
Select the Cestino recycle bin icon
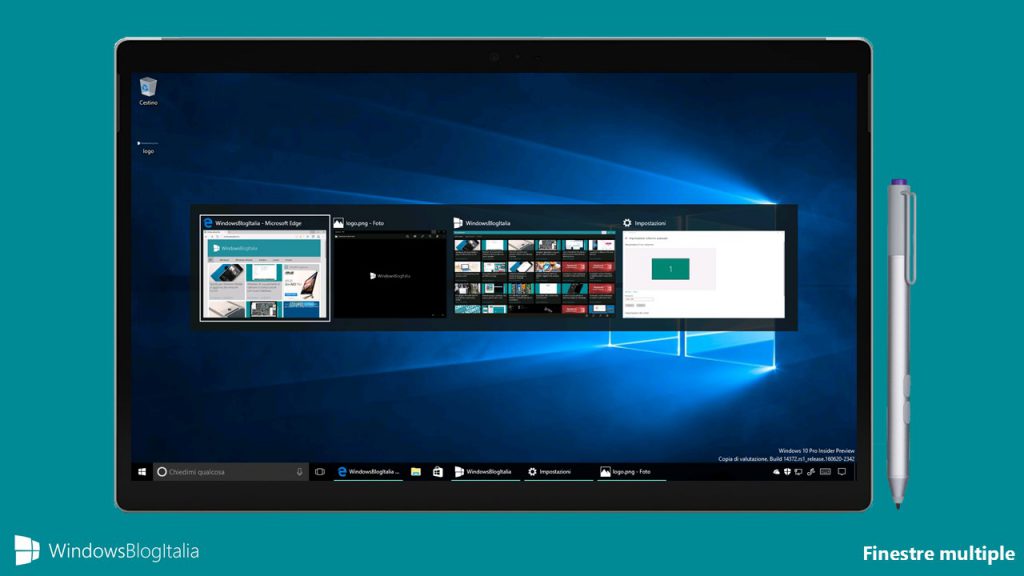148,91
